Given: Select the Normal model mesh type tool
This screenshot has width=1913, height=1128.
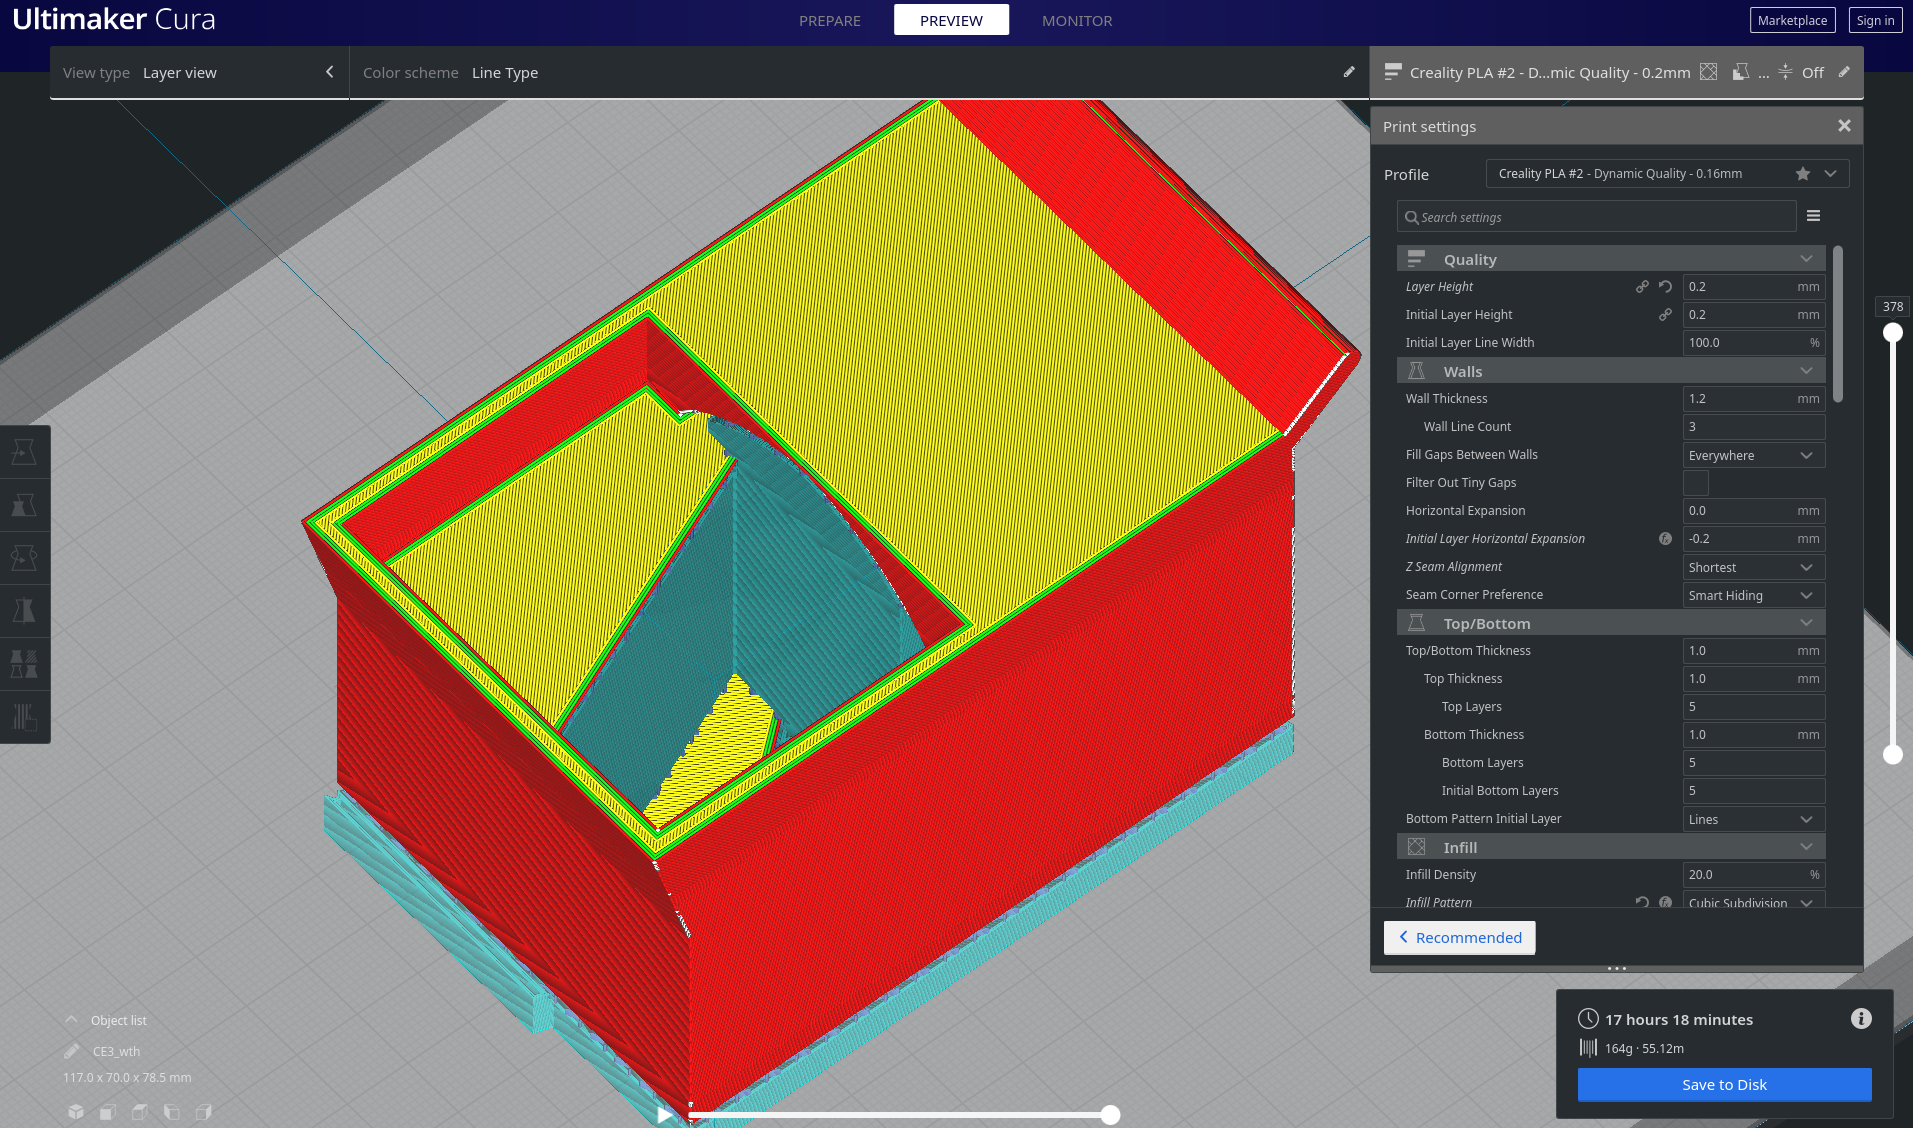Looking at the screenshot, I should [x=25, y=452].
